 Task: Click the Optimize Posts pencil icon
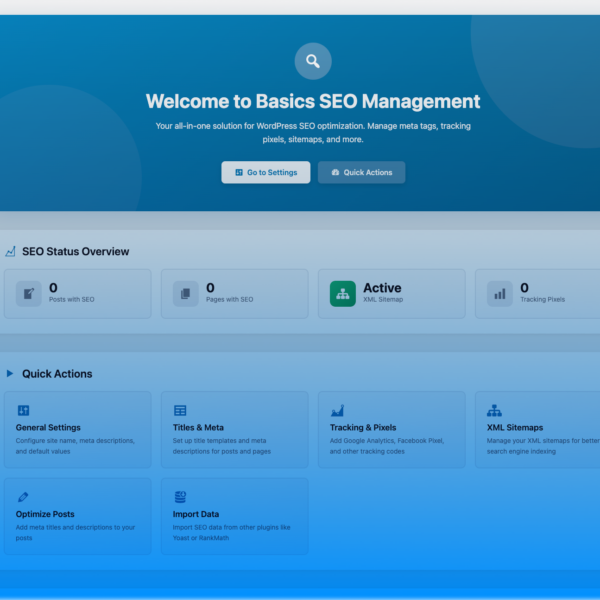(23, 497)
